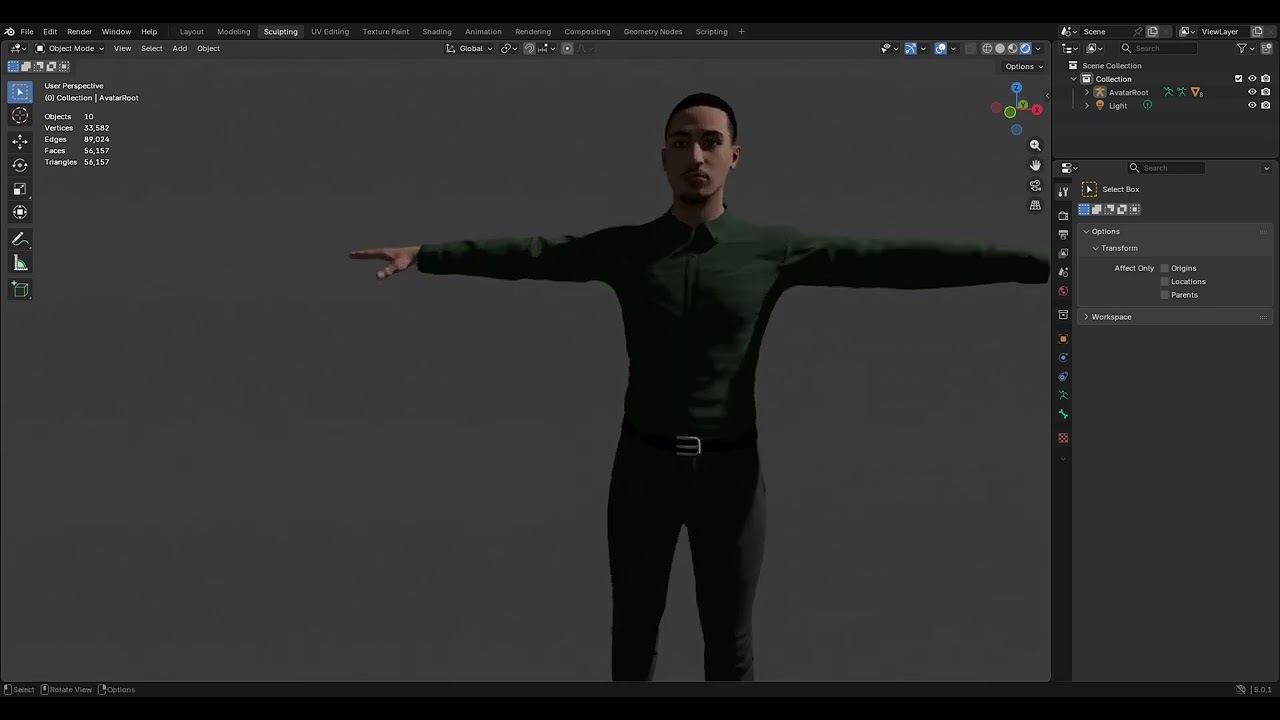Open the Tool properties tab
1280x720 pixels.
pos(1063,190)
